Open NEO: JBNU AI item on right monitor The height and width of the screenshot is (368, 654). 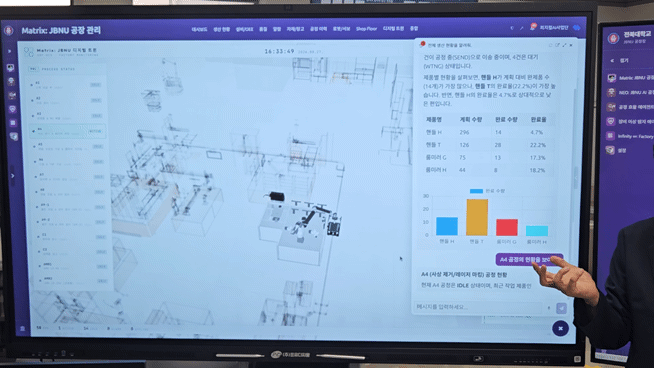(x=631, y=93)
